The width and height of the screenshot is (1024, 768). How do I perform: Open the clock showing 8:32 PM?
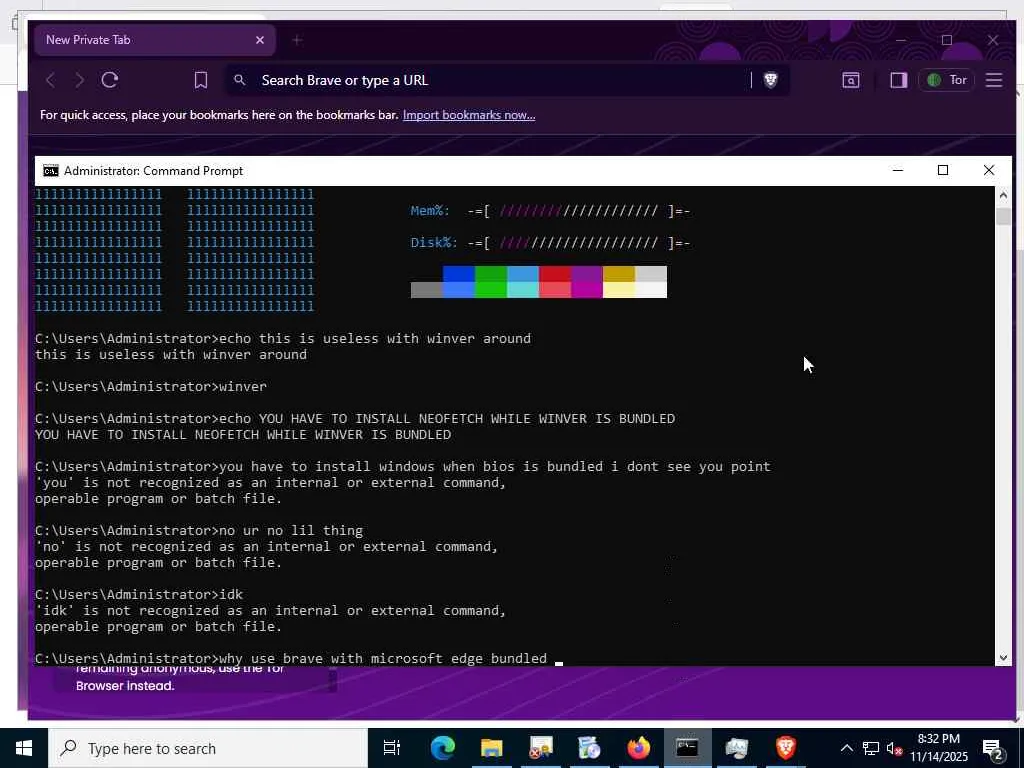point(939,748)
